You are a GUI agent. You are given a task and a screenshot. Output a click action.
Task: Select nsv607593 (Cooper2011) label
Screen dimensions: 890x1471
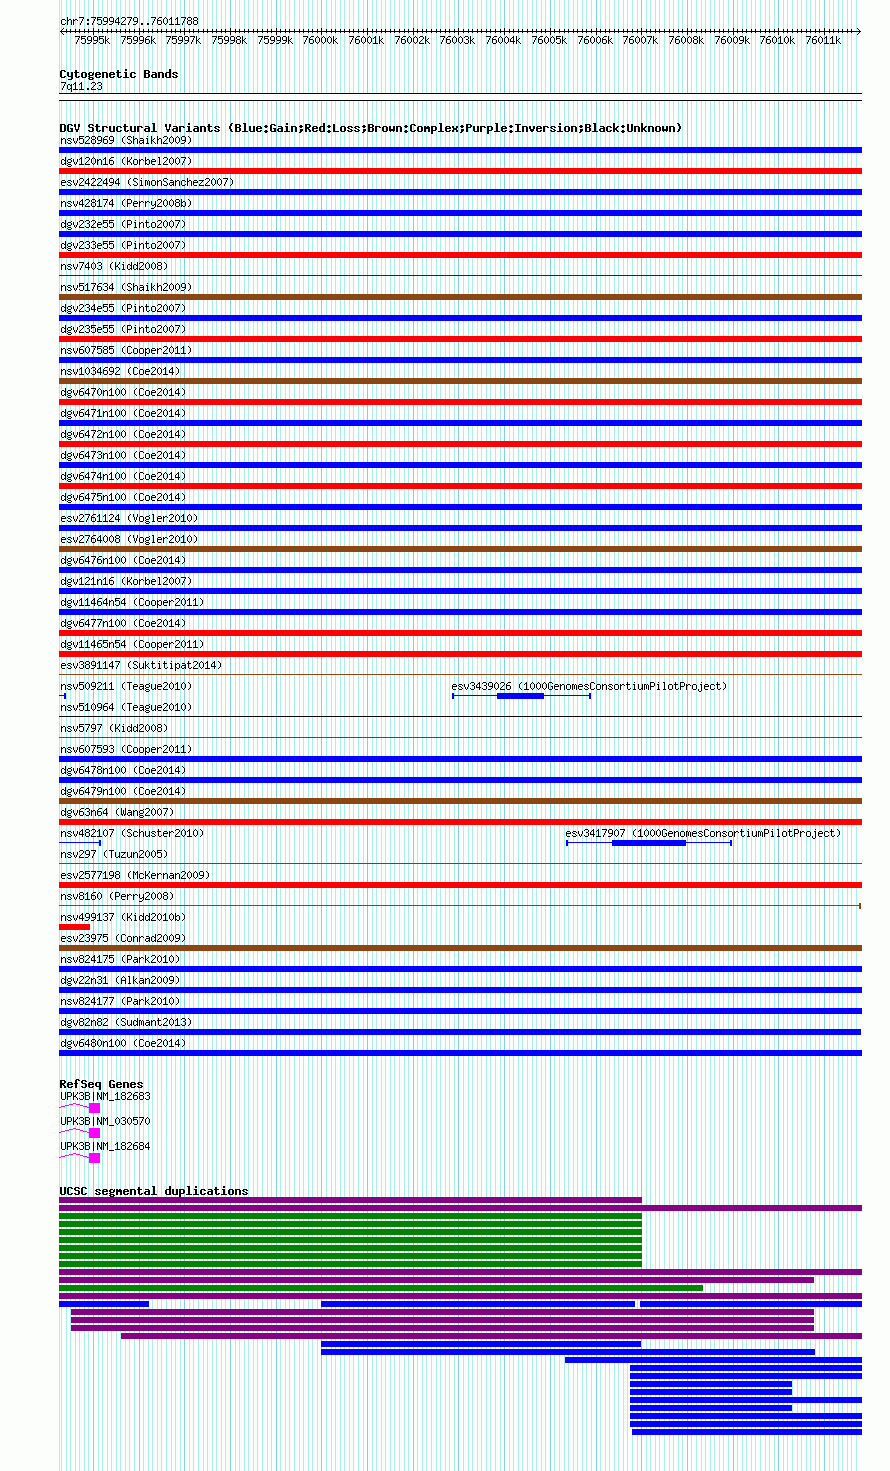pos(126,749)
